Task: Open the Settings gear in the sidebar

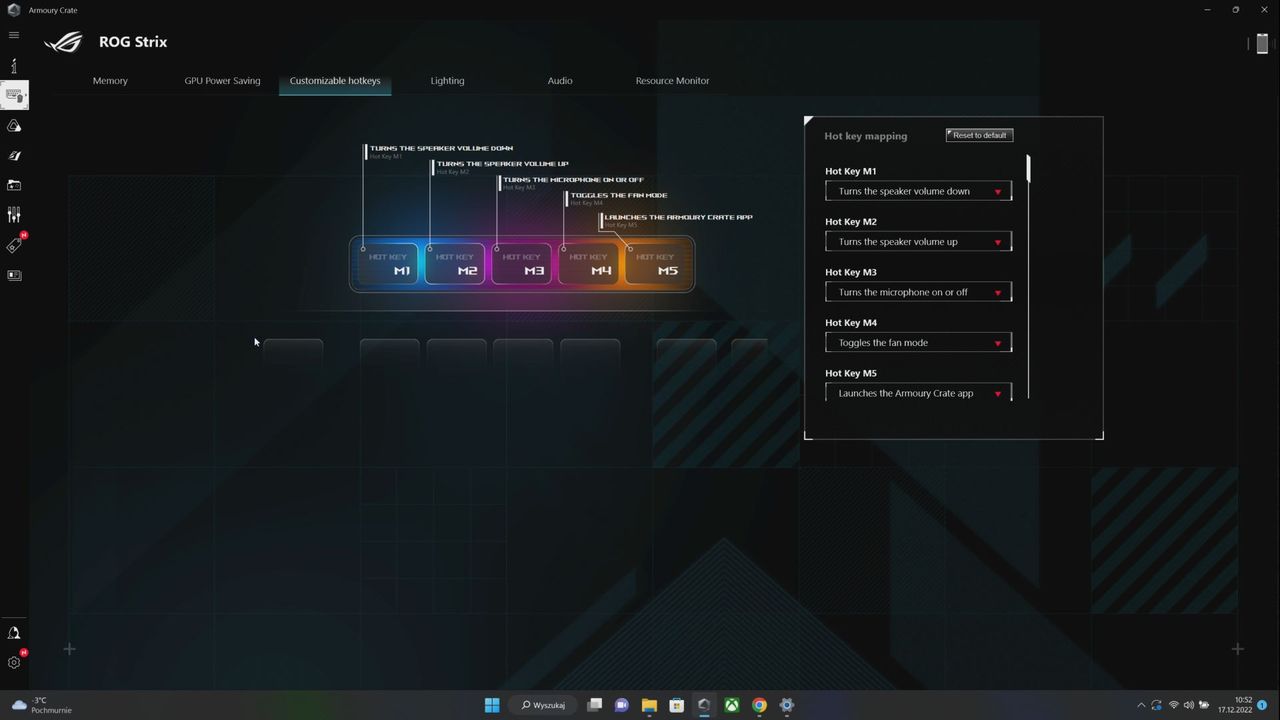Action: (x=14, y=662)
